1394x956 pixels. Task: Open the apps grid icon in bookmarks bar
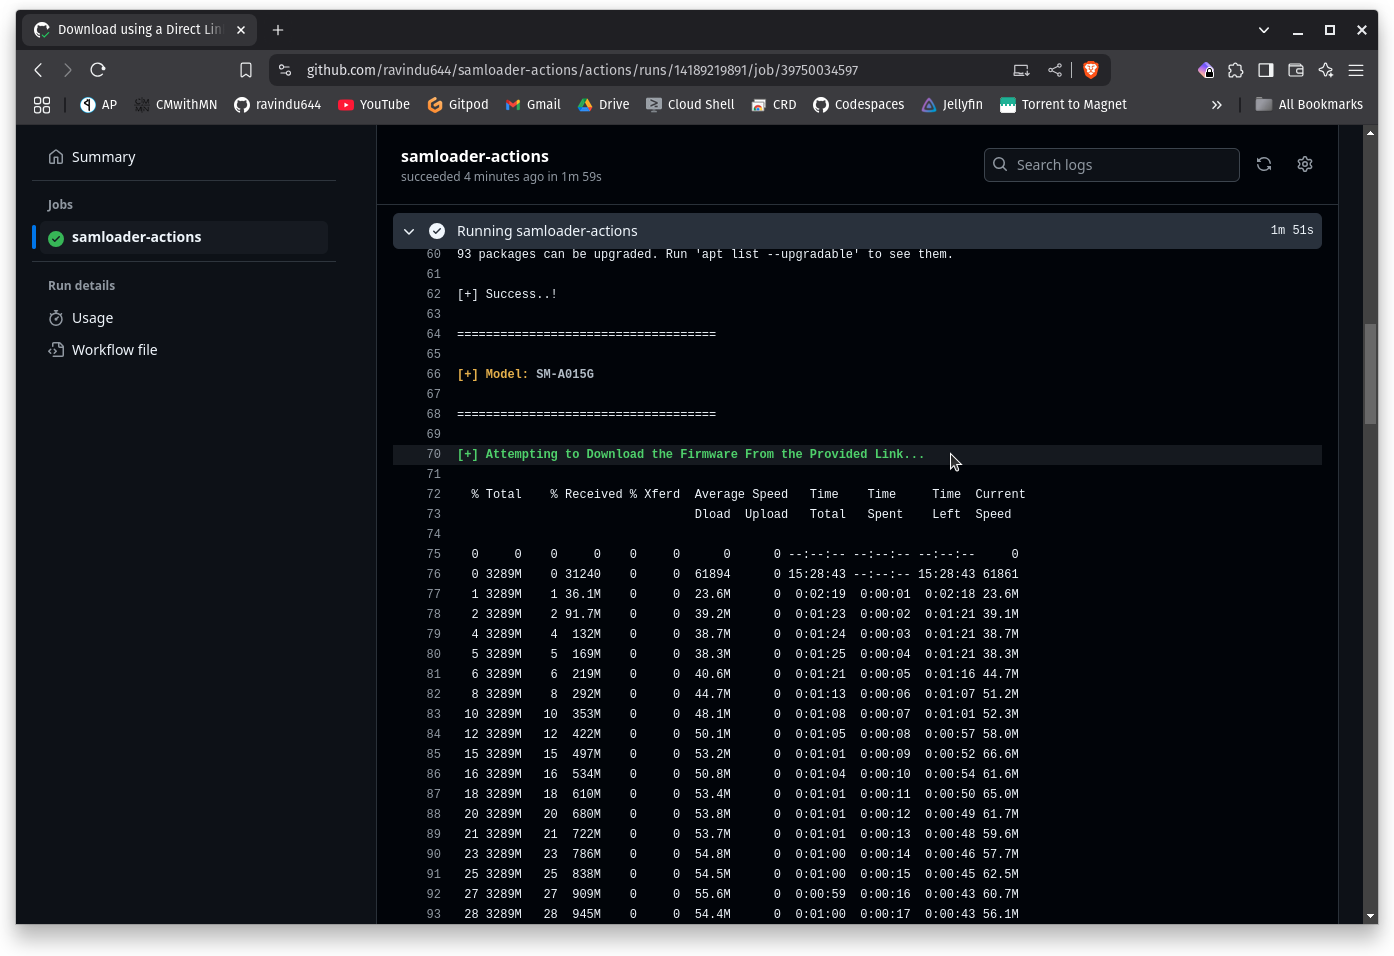[x=42, y=105]
